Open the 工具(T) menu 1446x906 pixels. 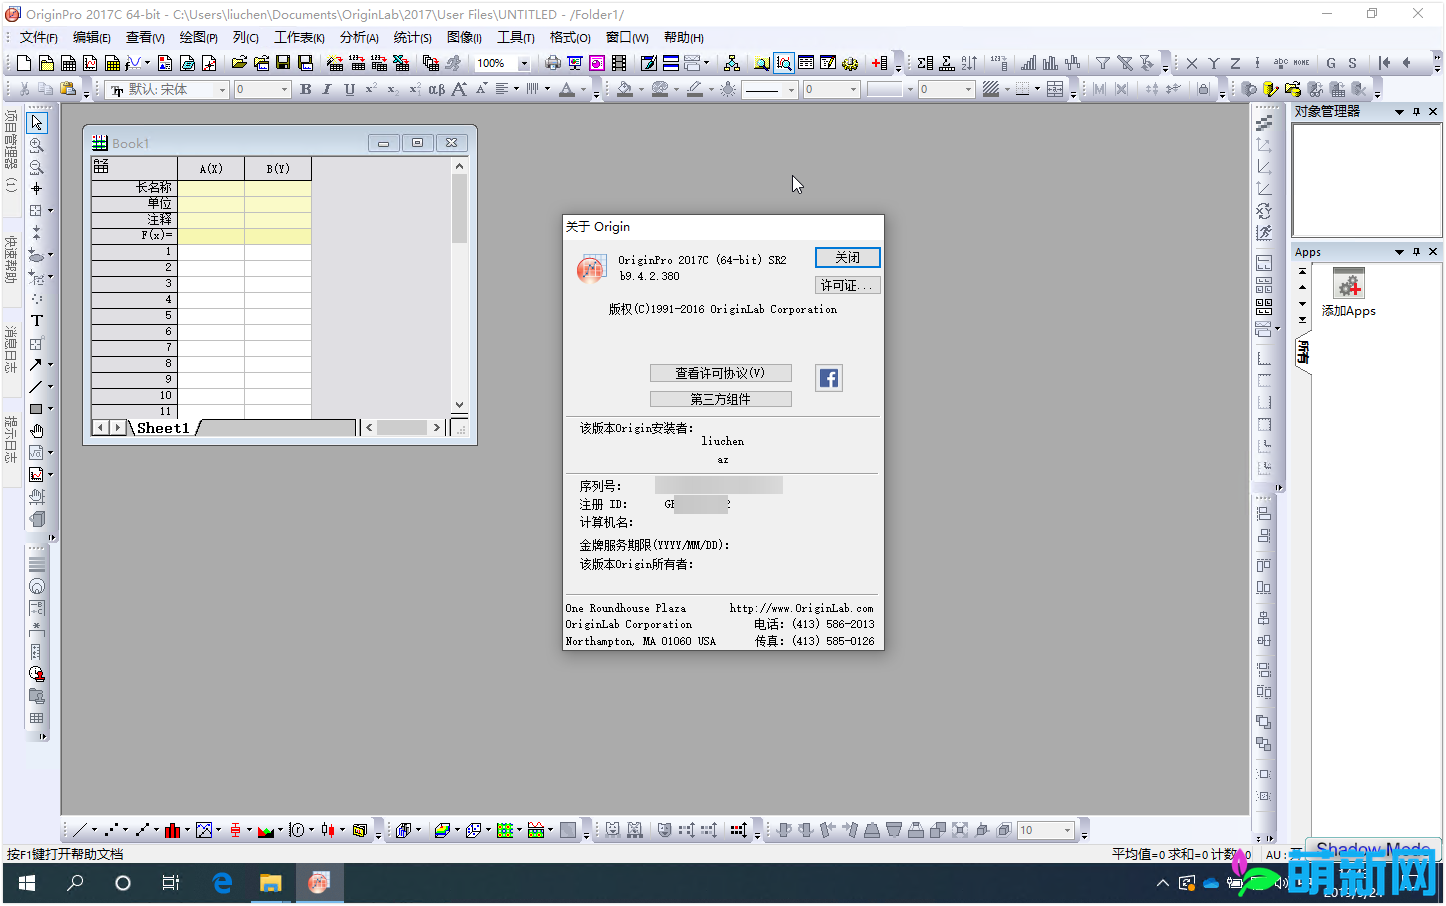coord(516,37)
